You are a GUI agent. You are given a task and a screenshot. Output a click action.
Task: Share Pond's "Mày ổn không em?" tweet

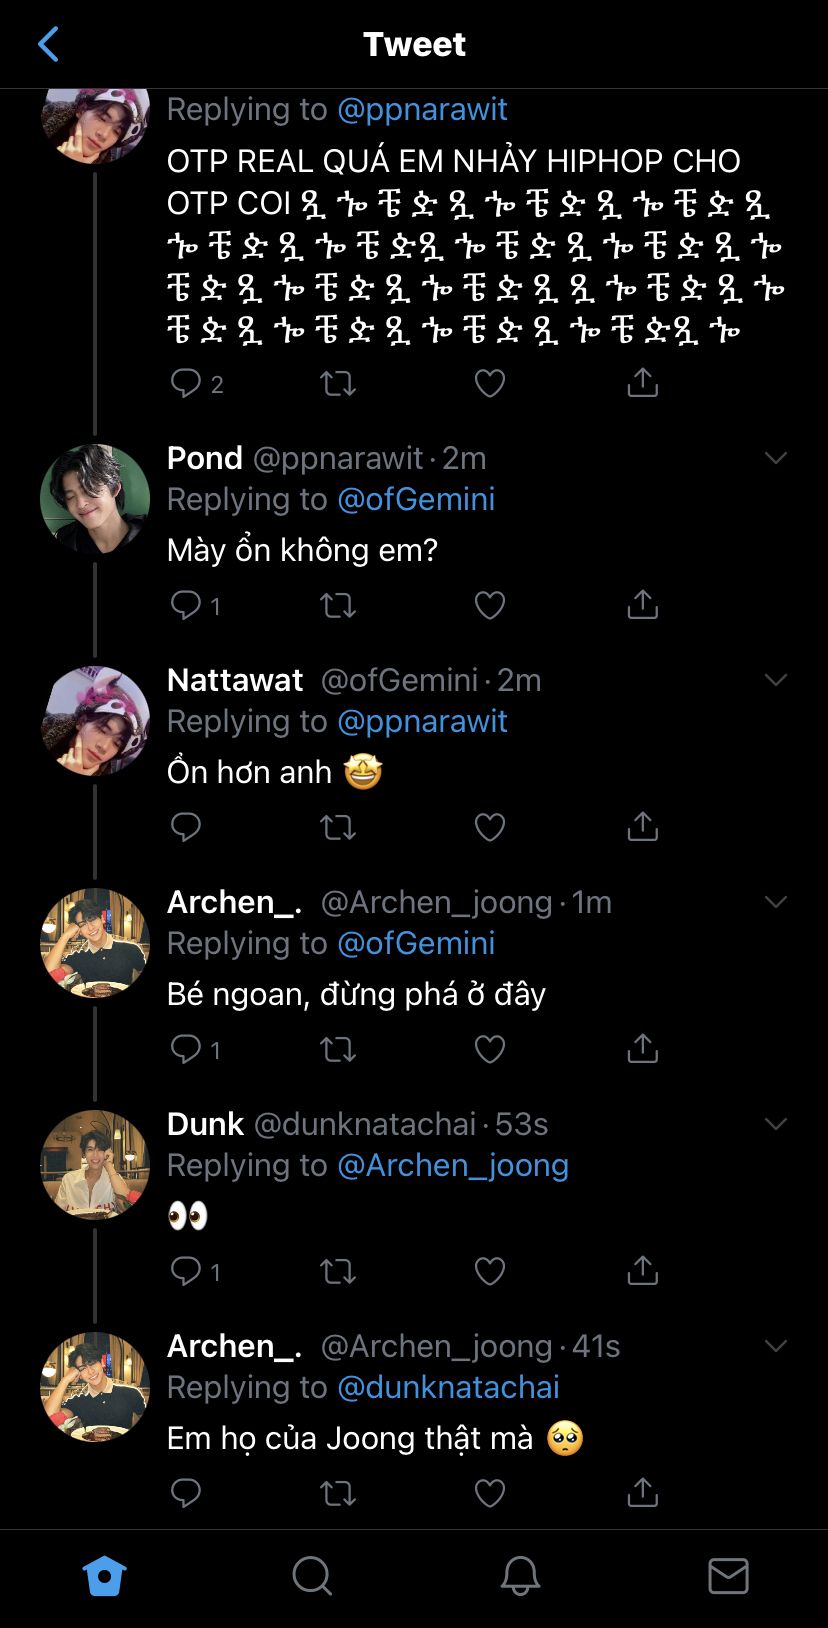[x=642, y=605]
